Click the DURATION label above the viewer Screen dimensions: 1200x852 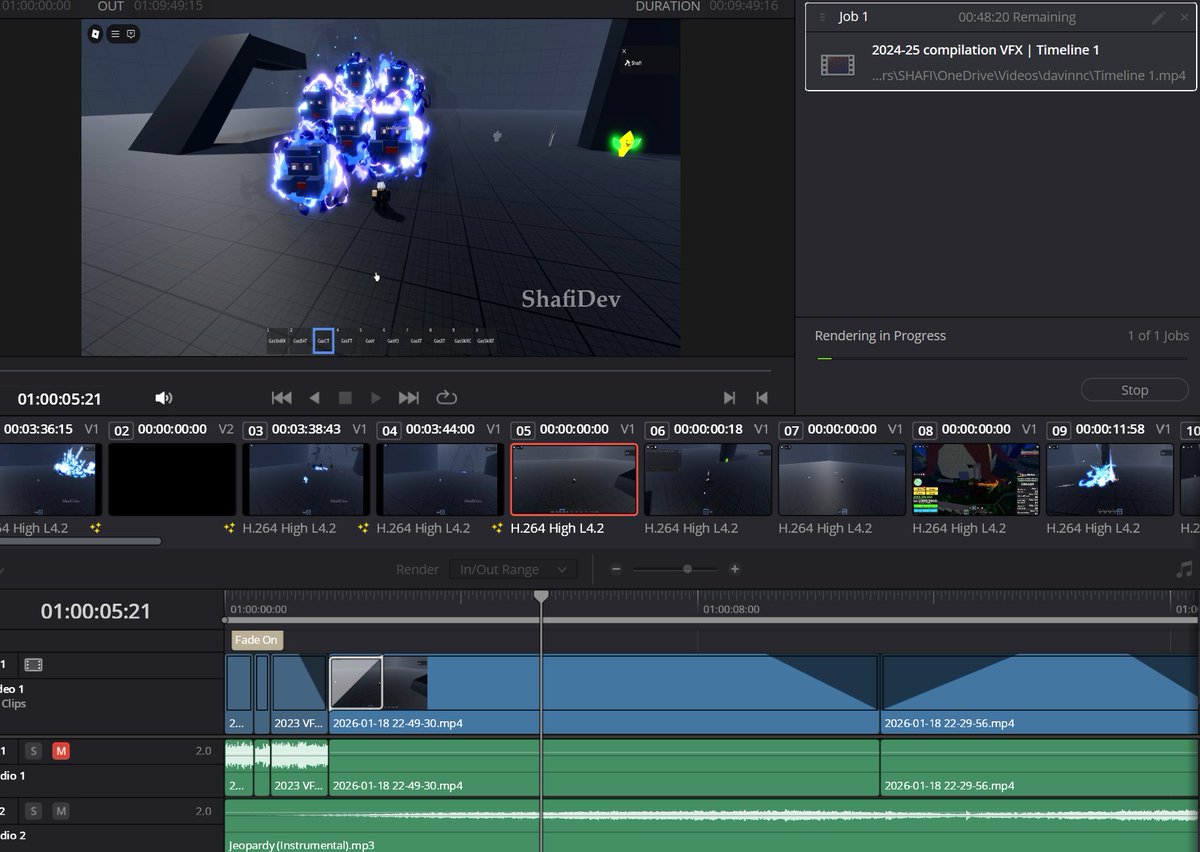(668, 6)
